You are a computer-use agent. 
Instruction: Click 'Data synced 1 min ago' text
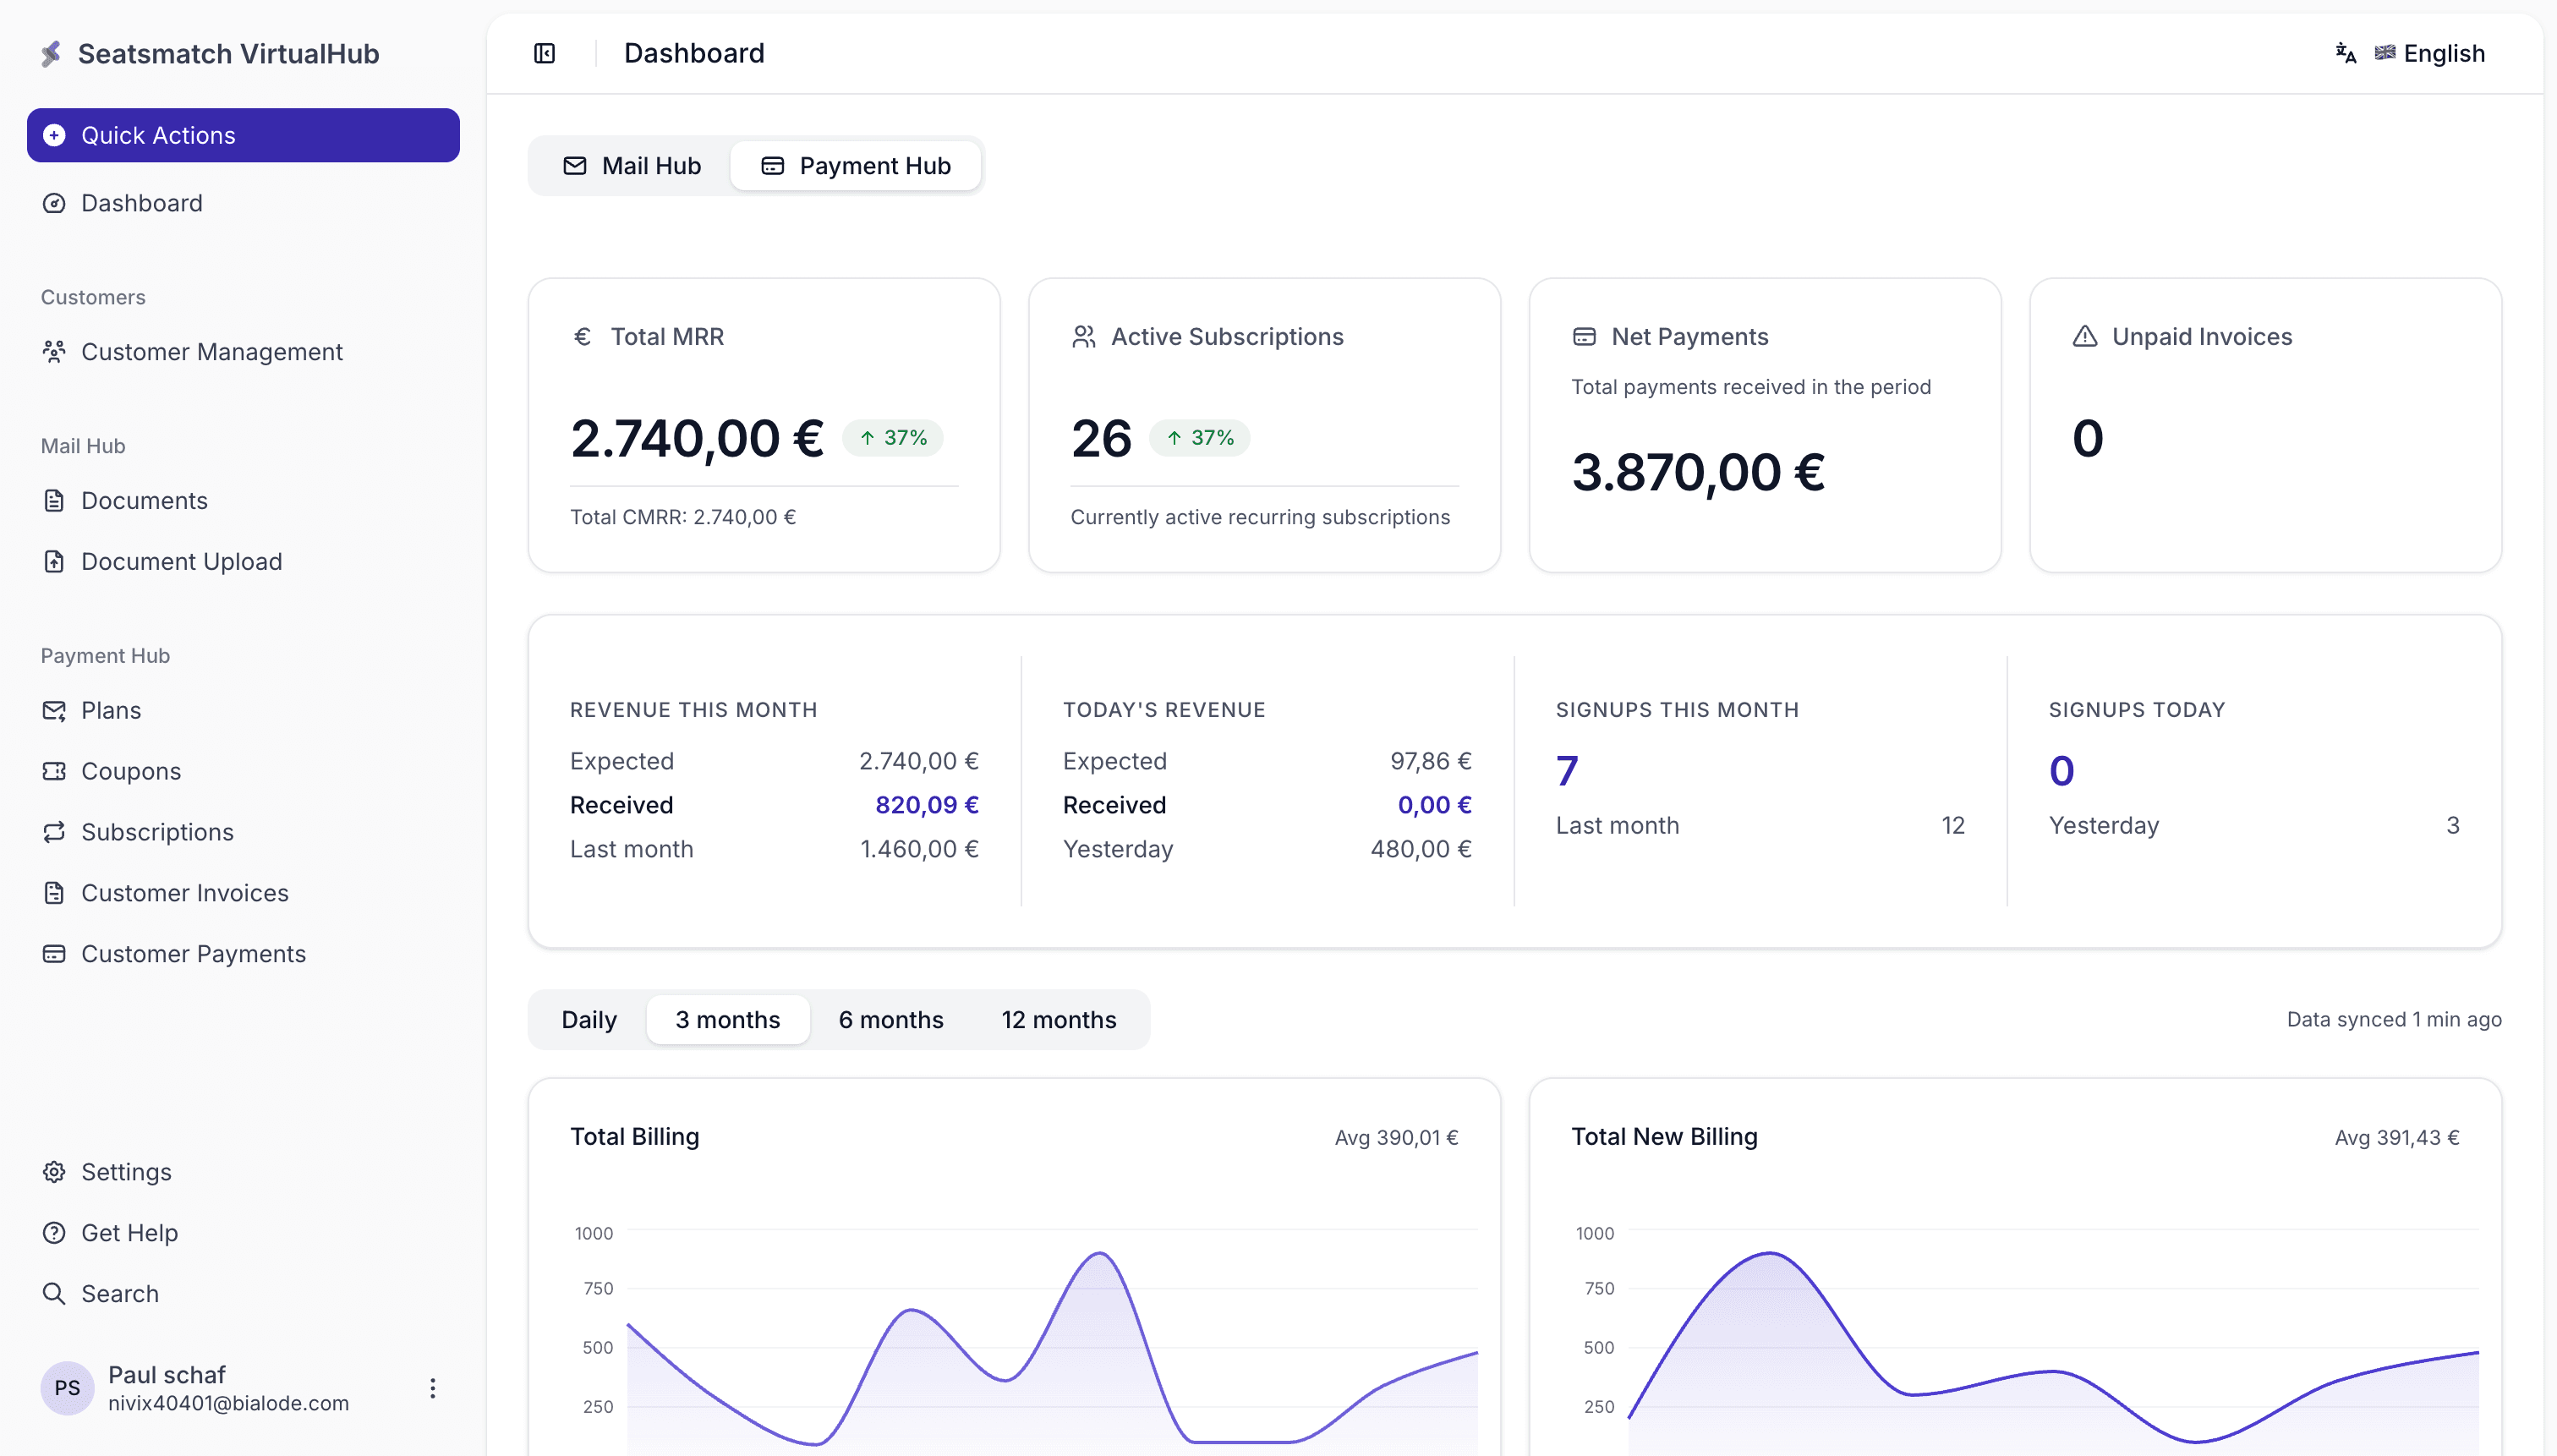(2394, 1020)
